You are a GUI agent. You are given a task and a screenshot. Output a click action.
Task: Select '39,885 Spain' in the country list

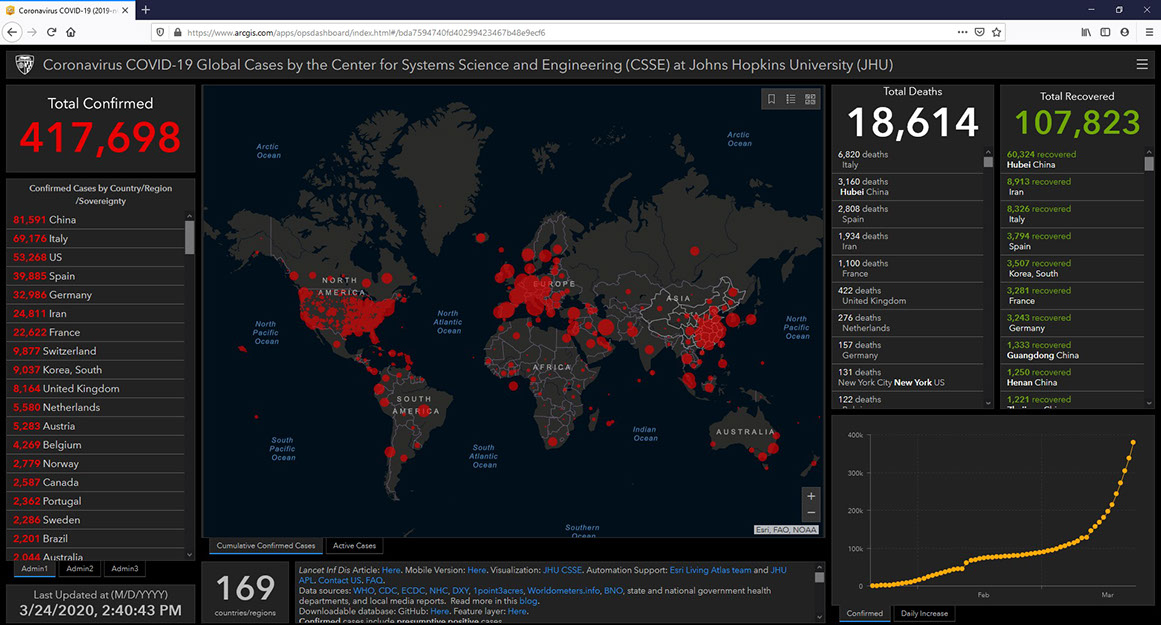point(96,275)
